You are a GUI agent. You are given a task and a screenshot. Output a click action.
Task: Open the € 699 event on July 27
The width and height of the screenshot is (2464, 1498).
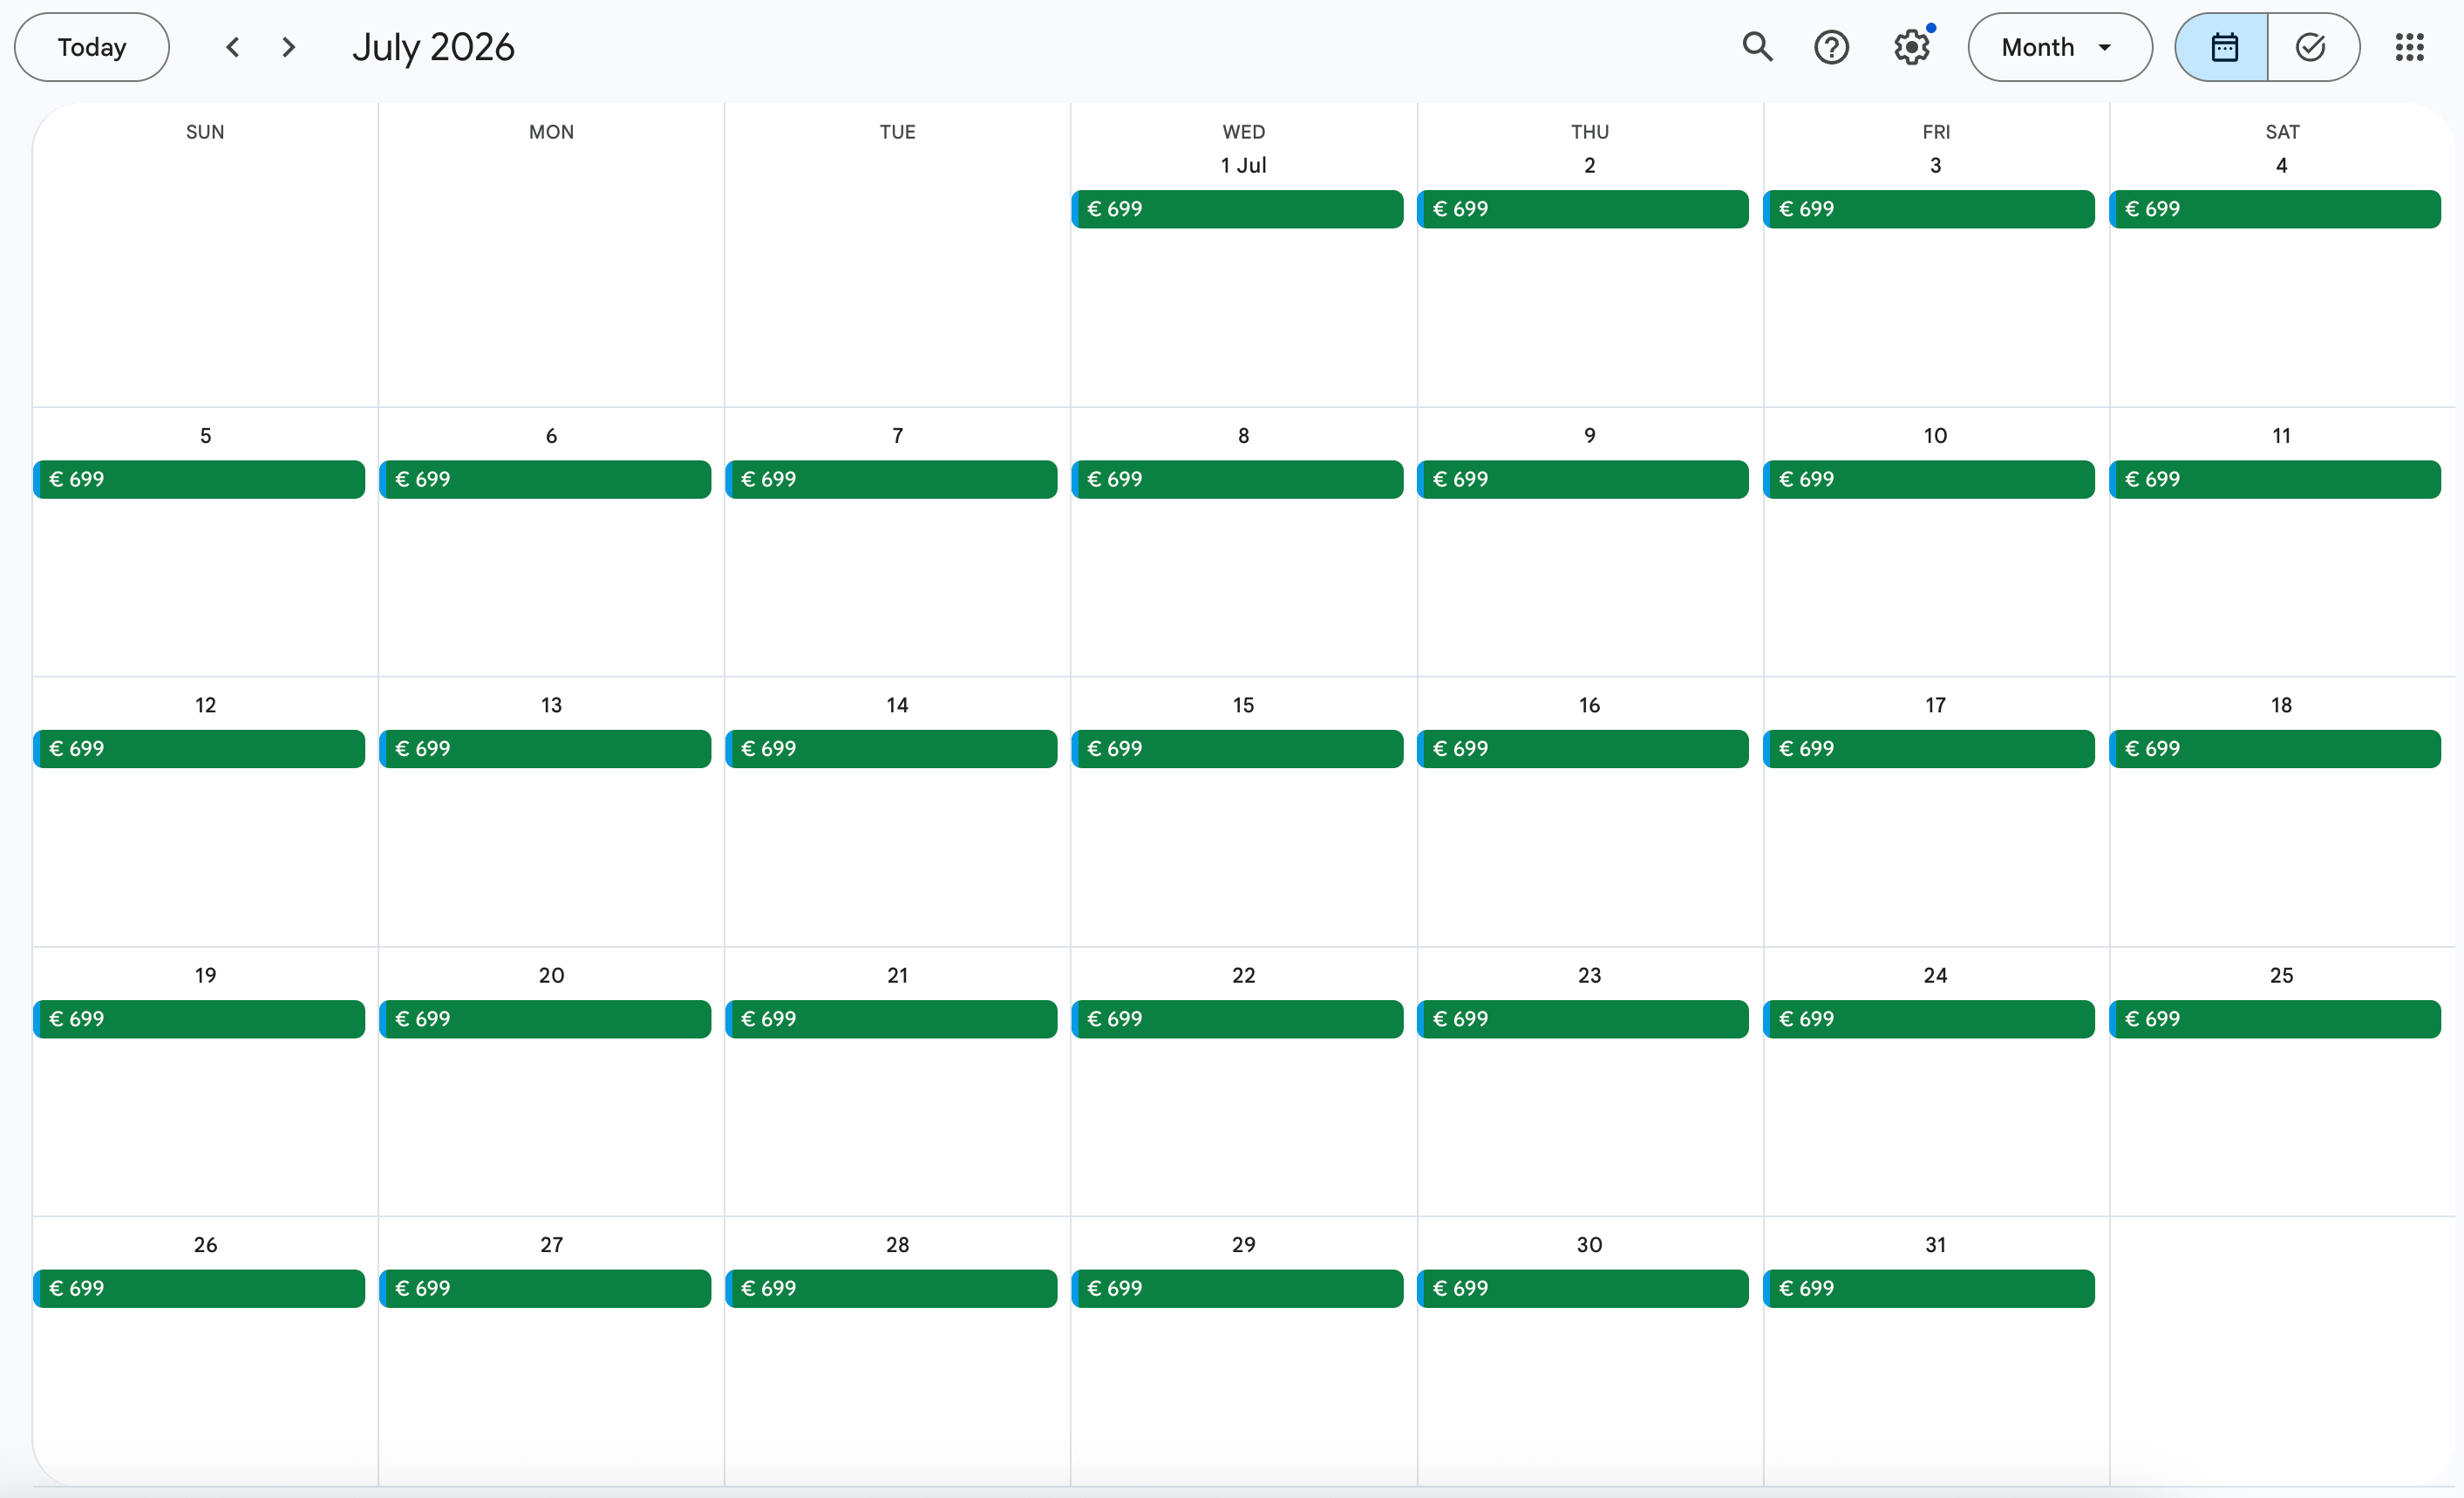[x=545, y=1289]
